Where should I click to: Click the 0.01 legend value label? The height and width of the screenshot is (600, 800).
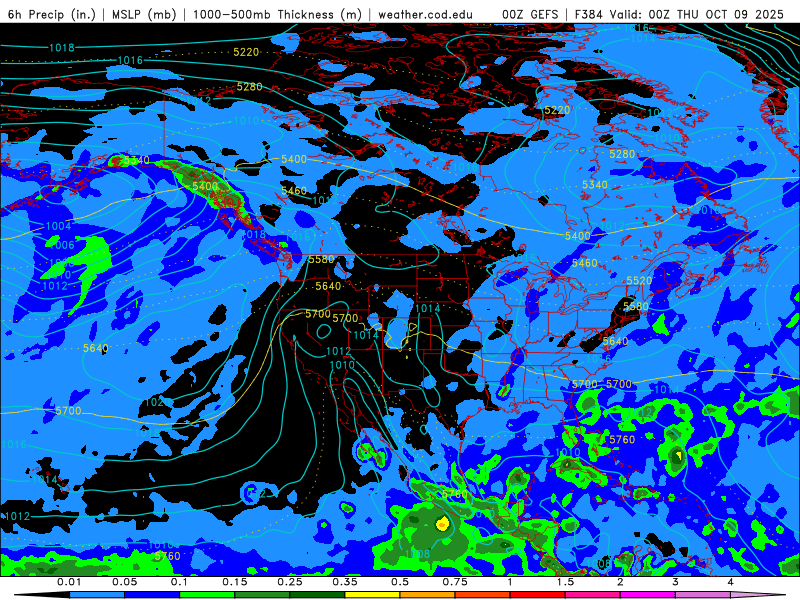(x=69, y=582)
